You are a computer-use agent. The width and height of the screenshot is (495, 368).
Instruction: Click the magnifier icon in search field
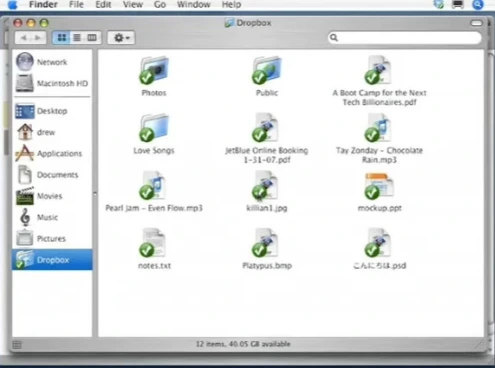point(334,38)
